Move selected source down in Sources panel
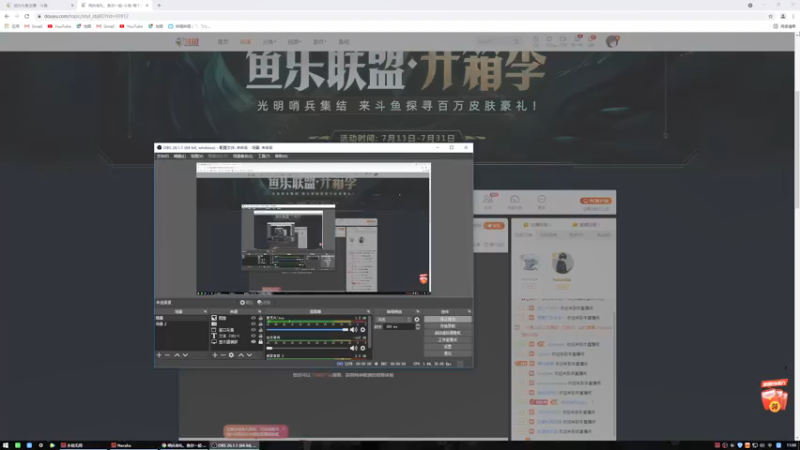Screen dimensions: 800x450 (x=249, y=355)
